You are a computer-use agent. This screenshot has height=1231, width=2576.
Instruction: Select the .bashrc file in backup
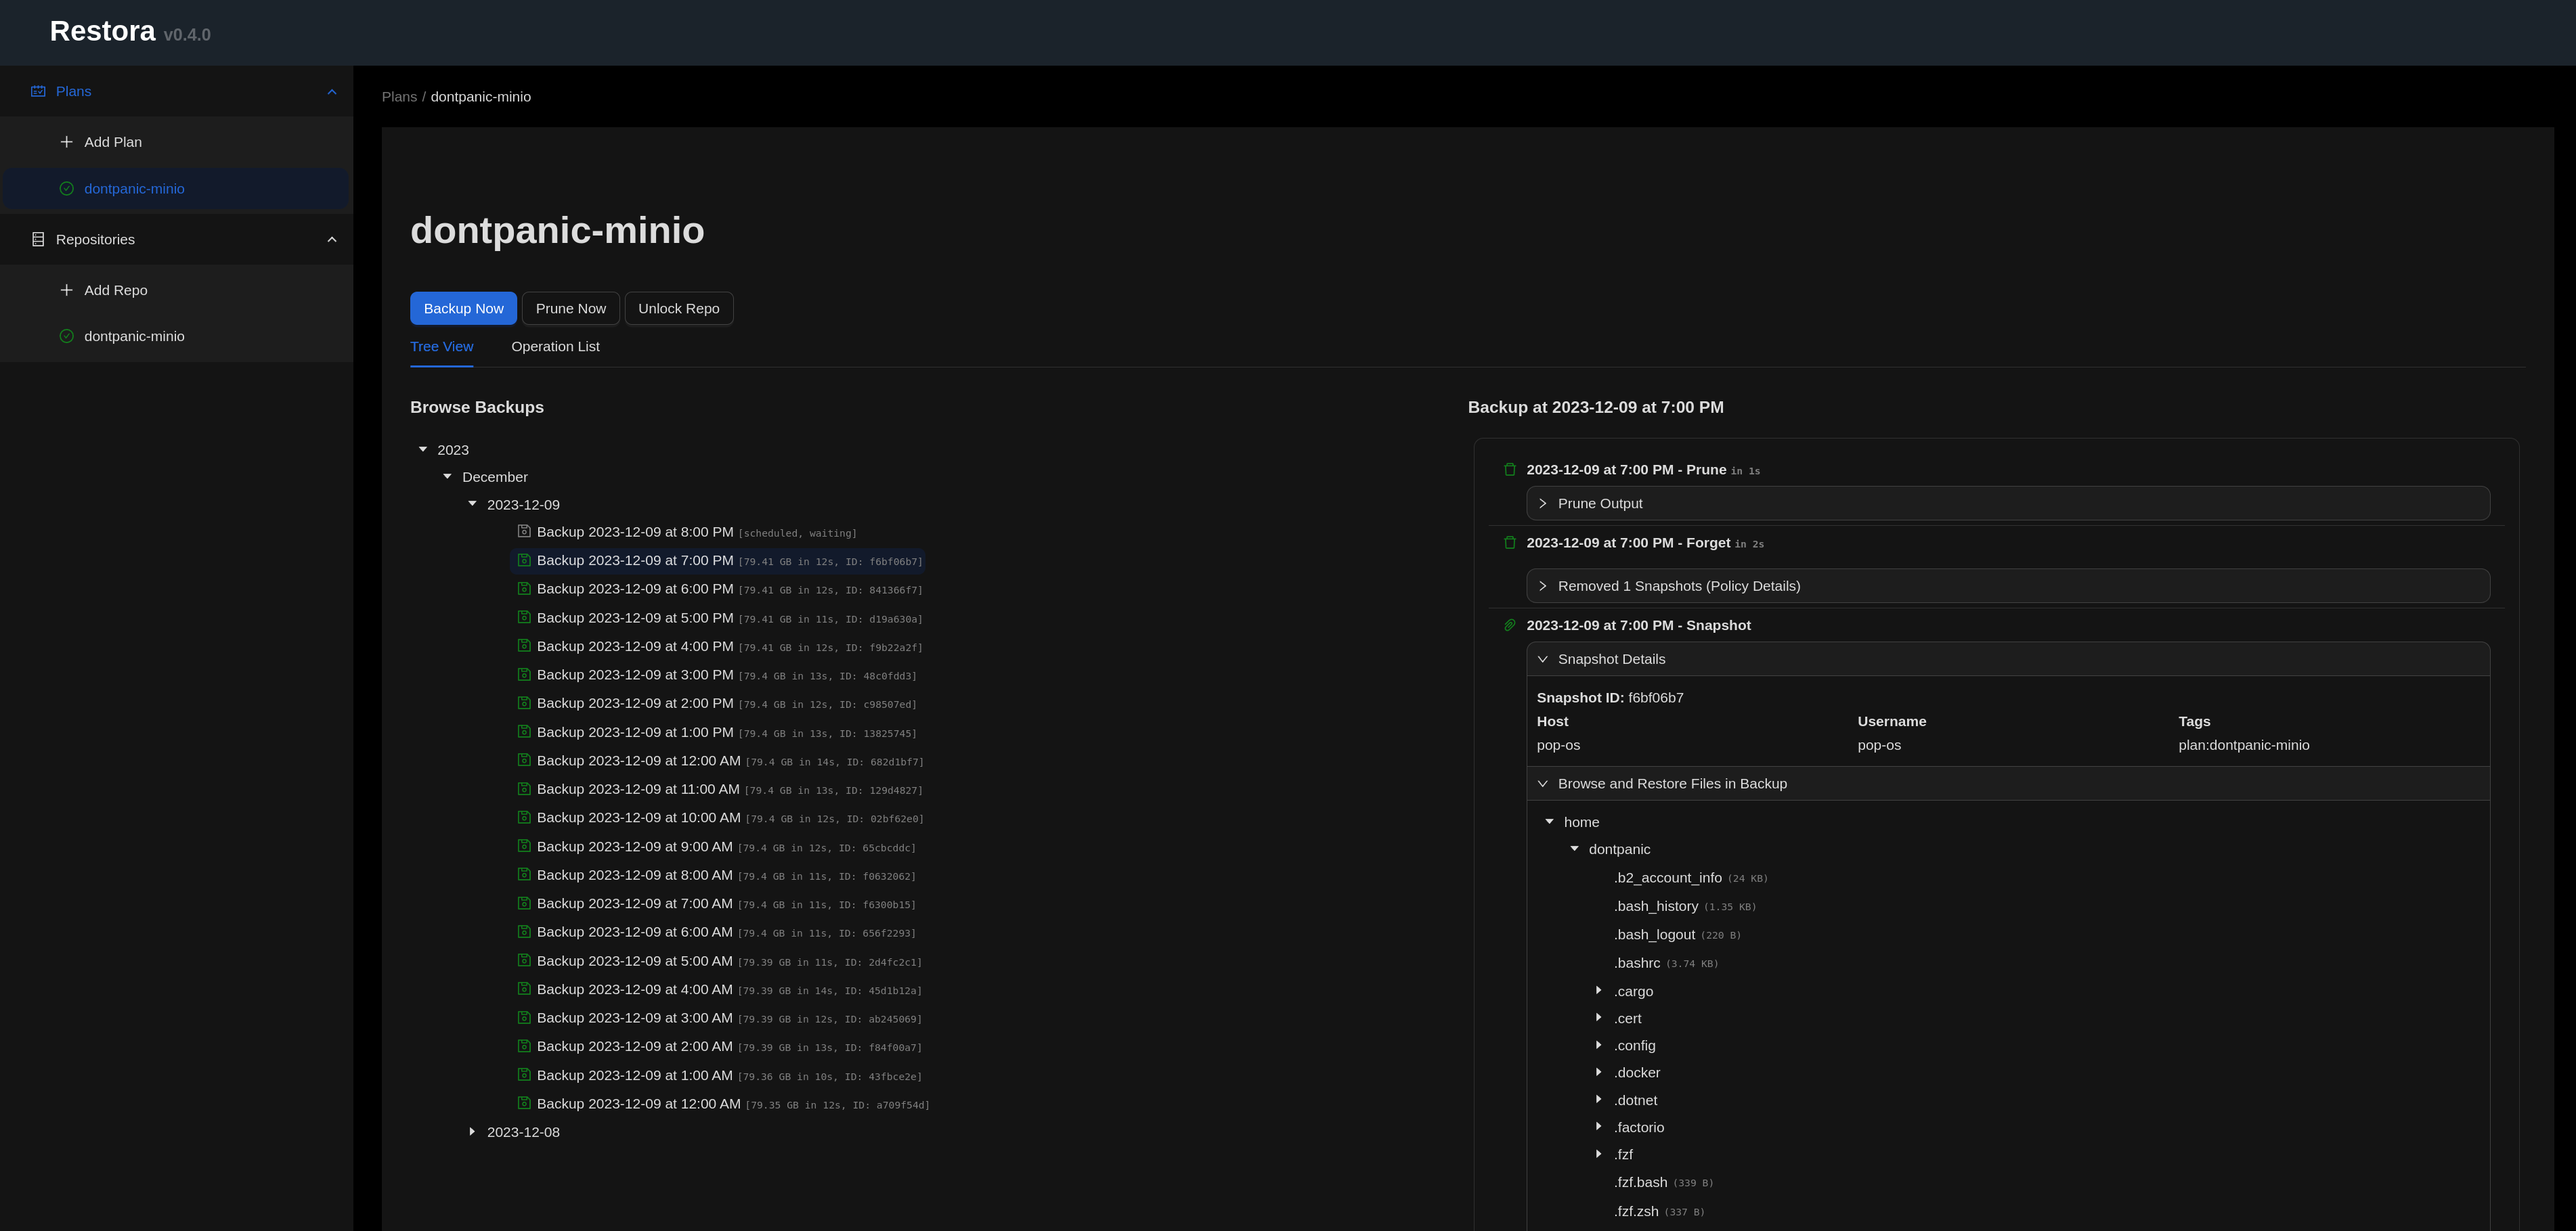[1636, 964]
